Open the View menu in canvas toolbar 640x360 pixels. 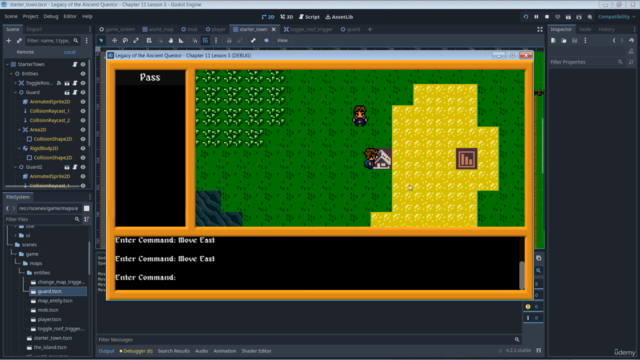pos(282,40)
